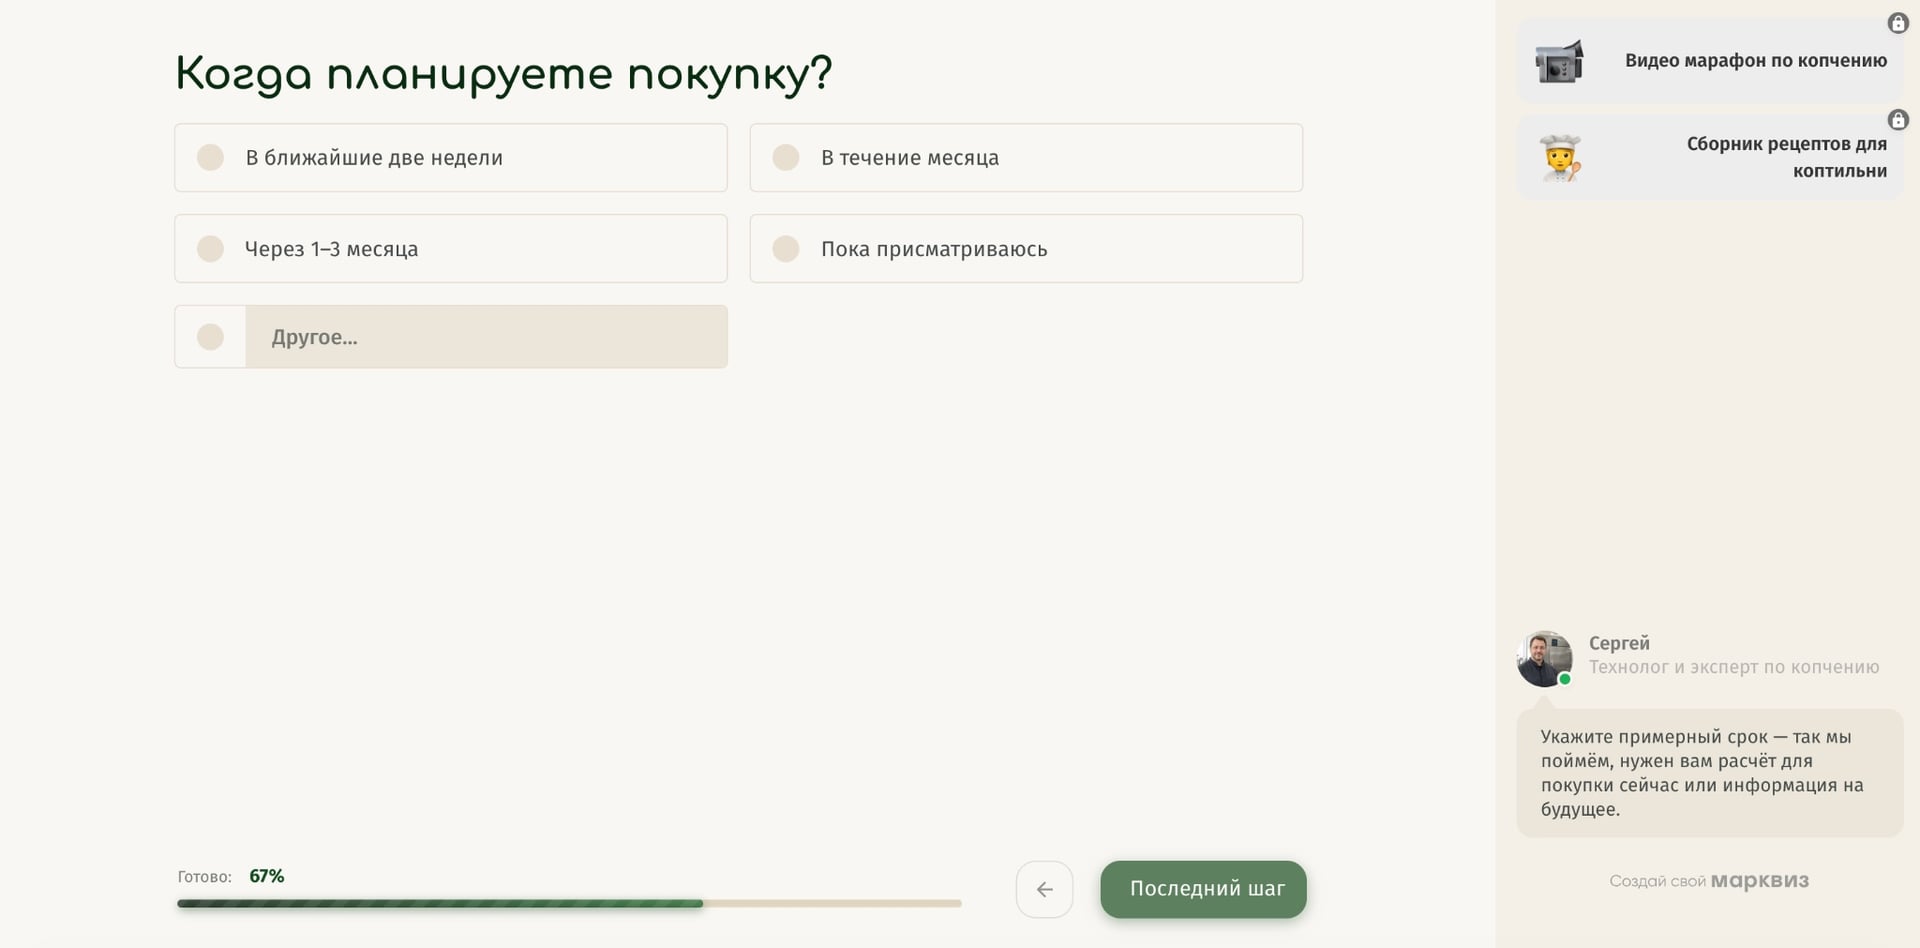Viewport: 1920px width, 948px height.
Task: Click the 'Создай свой марквиз' link
Action: [x=1709, y=881]
